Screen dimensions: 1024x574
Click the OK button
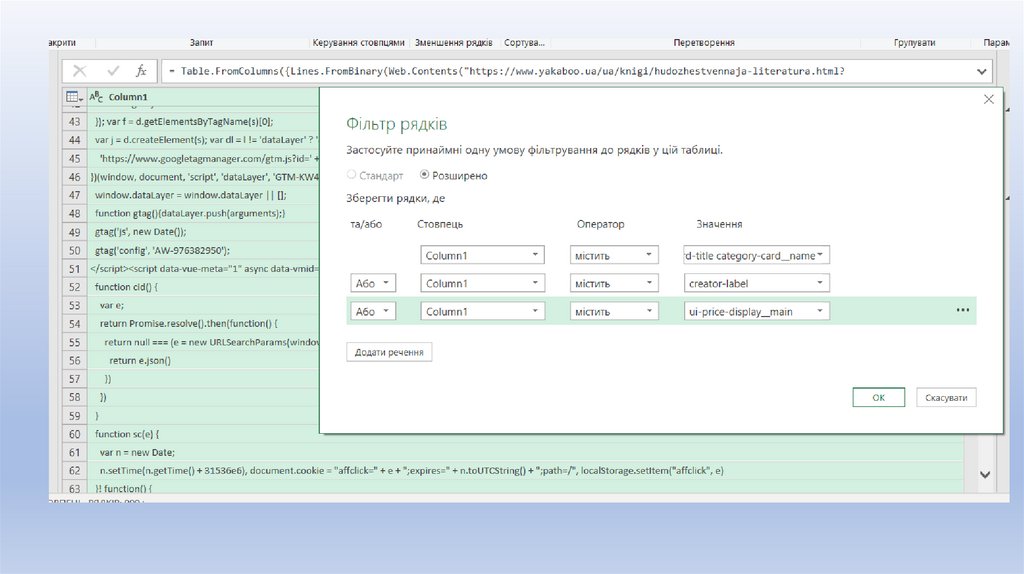pos(878,397)
